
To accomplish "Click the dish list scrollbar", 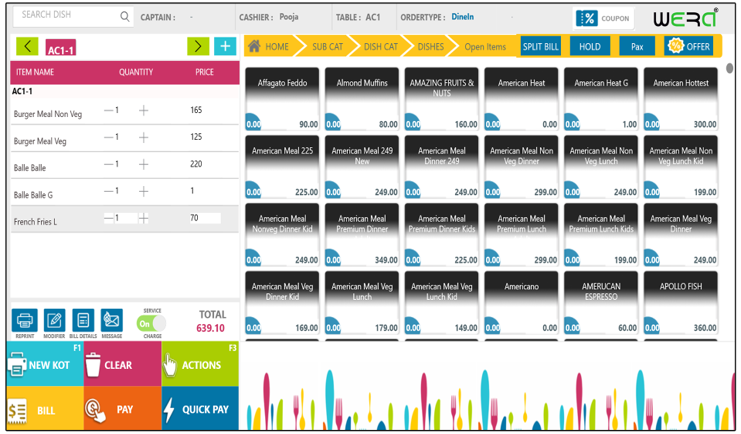I will [x=730, y=68].
